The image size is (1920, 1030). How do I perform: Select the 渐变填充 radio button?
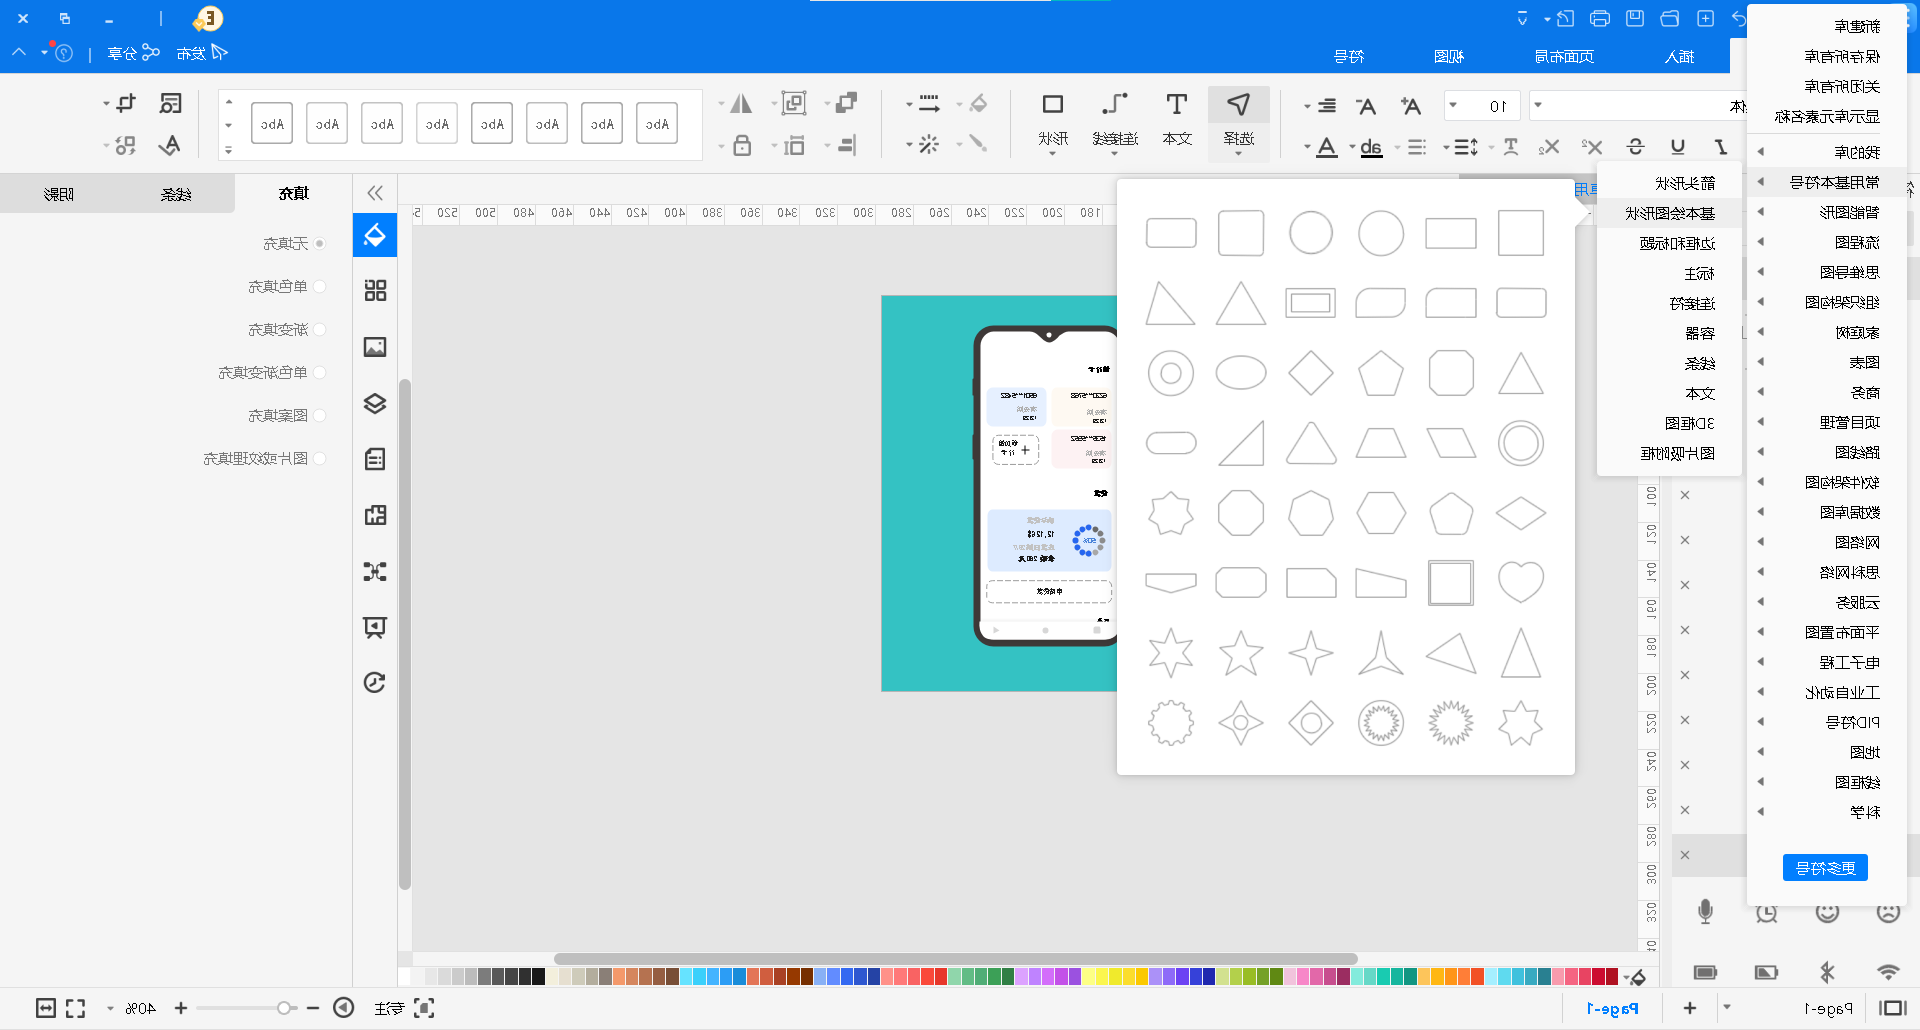320,329
